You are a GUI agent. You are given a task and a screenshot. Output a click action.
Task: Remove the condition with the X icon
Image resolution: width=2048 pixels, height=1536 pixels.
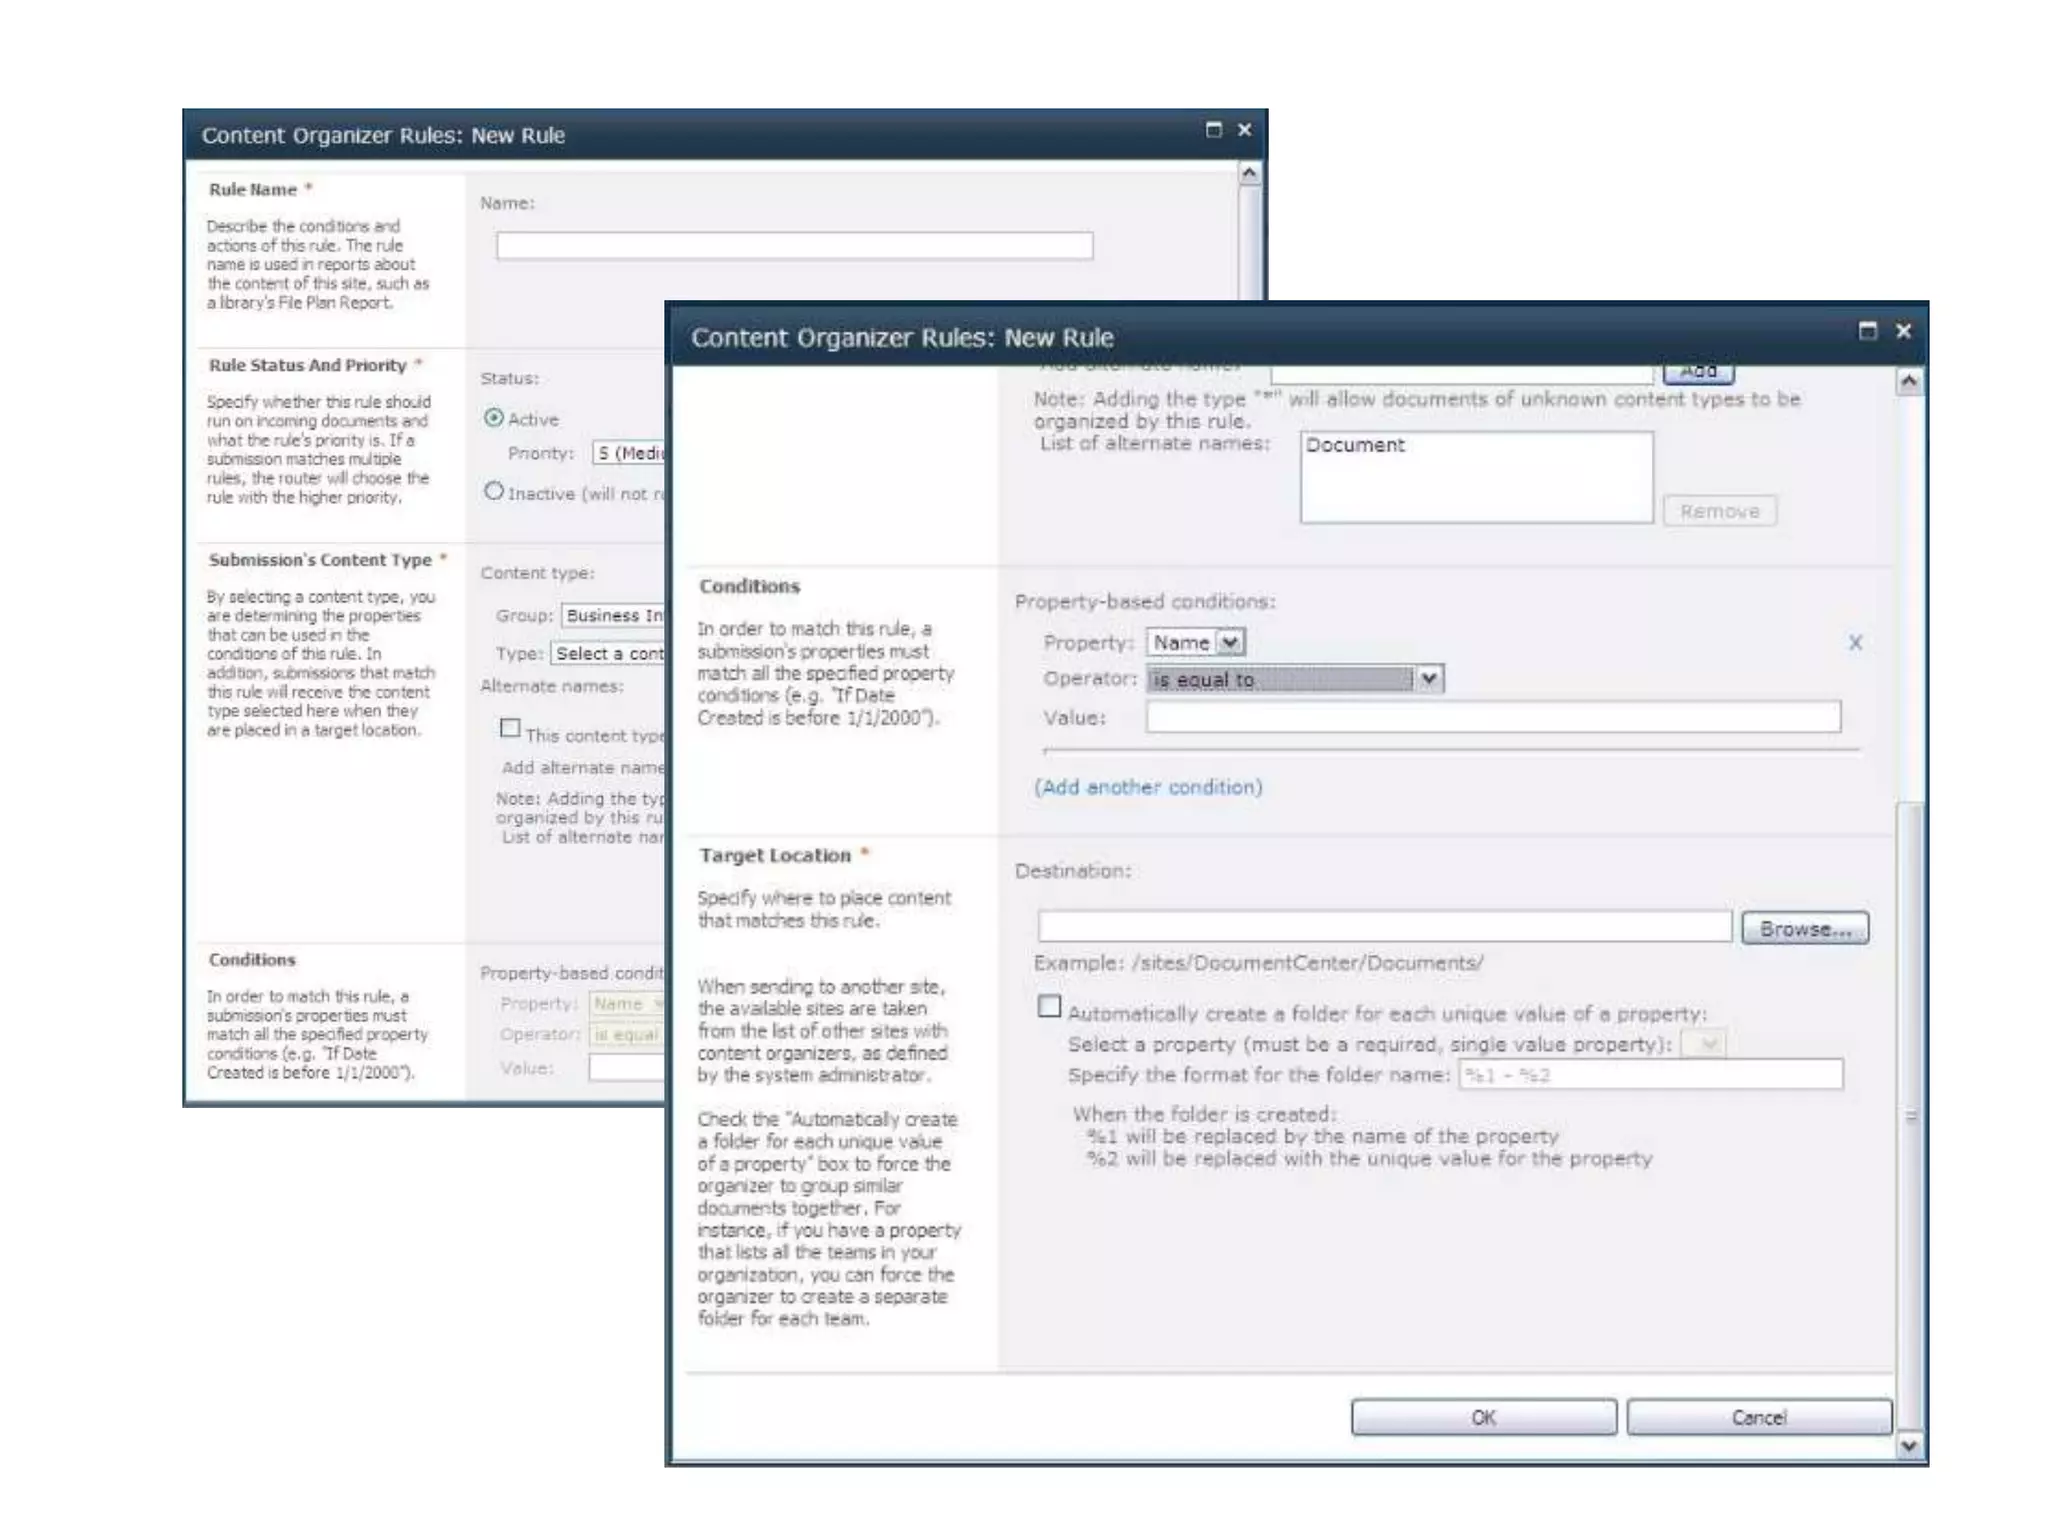(x=1855, y=643)
